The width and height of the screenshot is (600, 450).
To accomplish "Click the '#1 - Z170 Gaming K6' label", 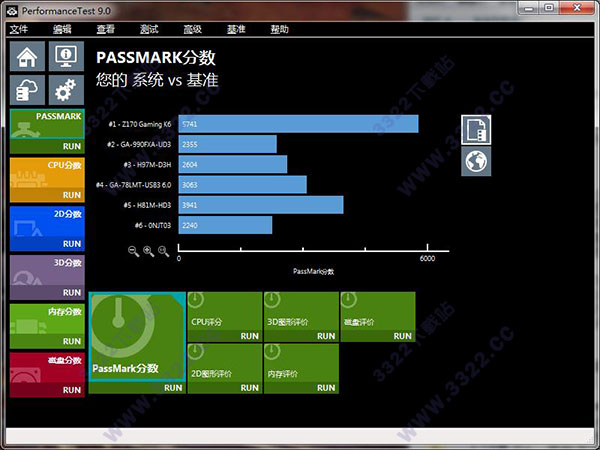I will coord(140,124).
